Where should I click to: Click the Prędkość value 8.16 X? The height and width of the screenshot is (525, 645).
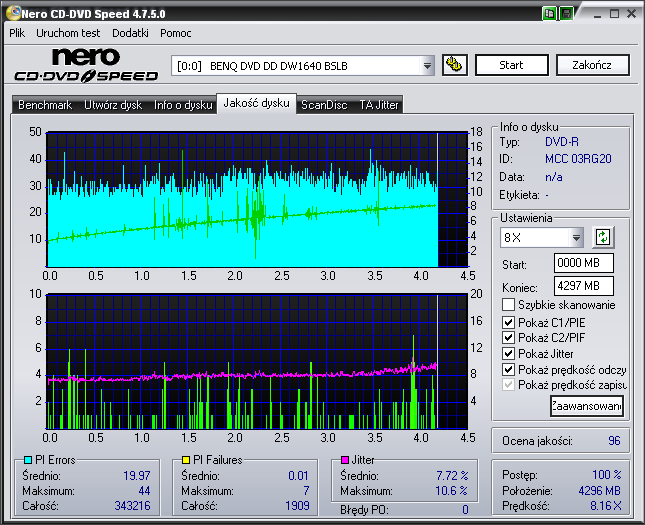tap(606, 506)
